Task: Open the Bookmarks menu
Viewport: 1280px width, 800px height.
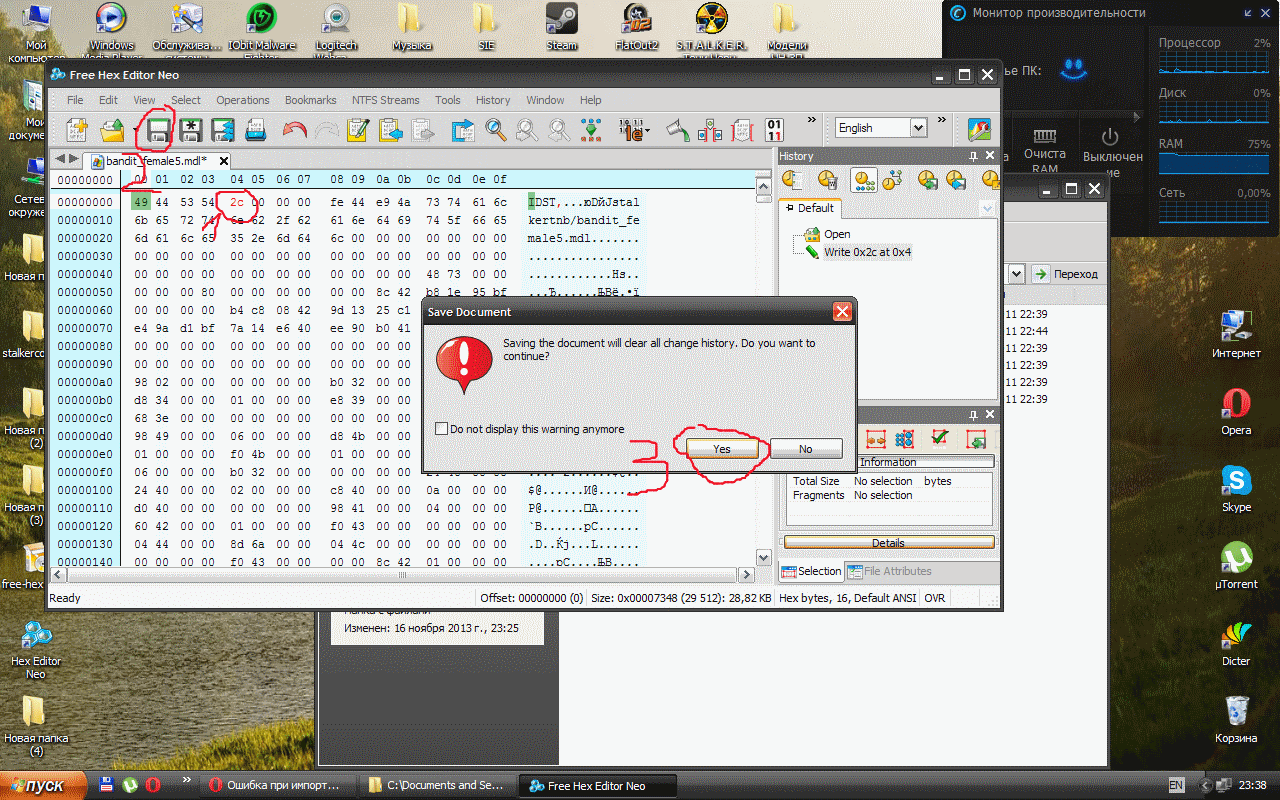Action: pos(310,100)
